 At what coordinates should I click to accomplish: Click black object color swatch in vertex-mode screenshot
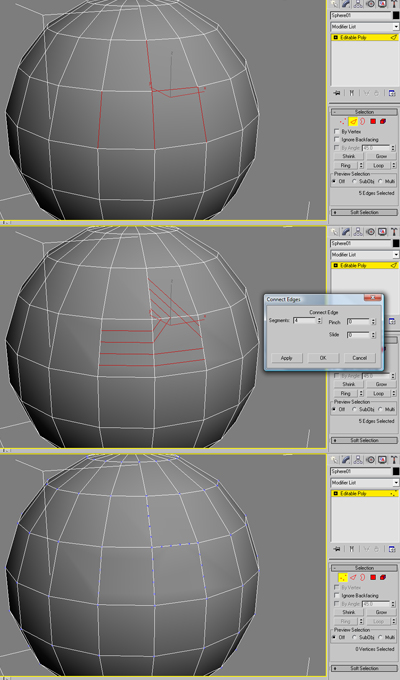tap(396, 471)
